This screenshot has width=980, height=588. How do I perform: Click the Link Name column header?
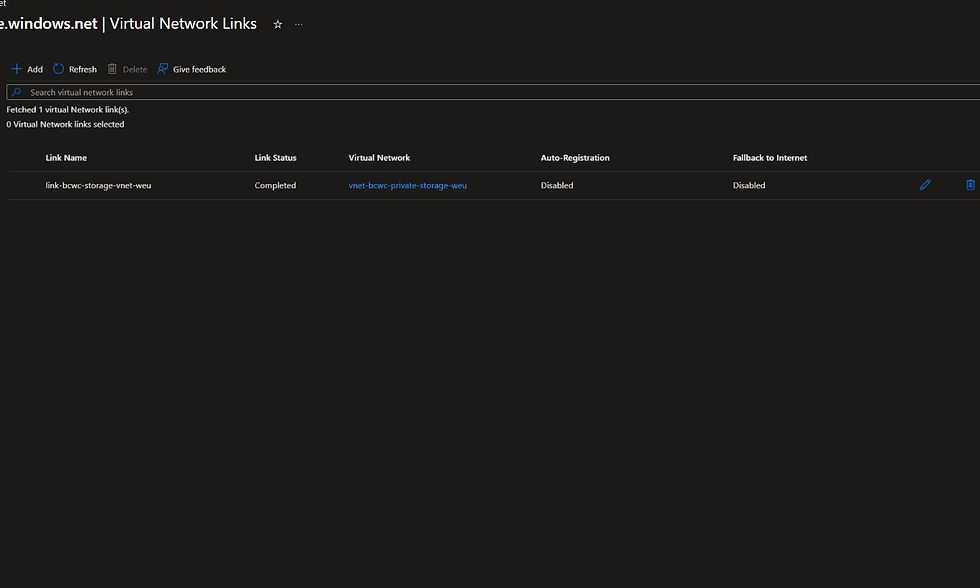point(66,158)
